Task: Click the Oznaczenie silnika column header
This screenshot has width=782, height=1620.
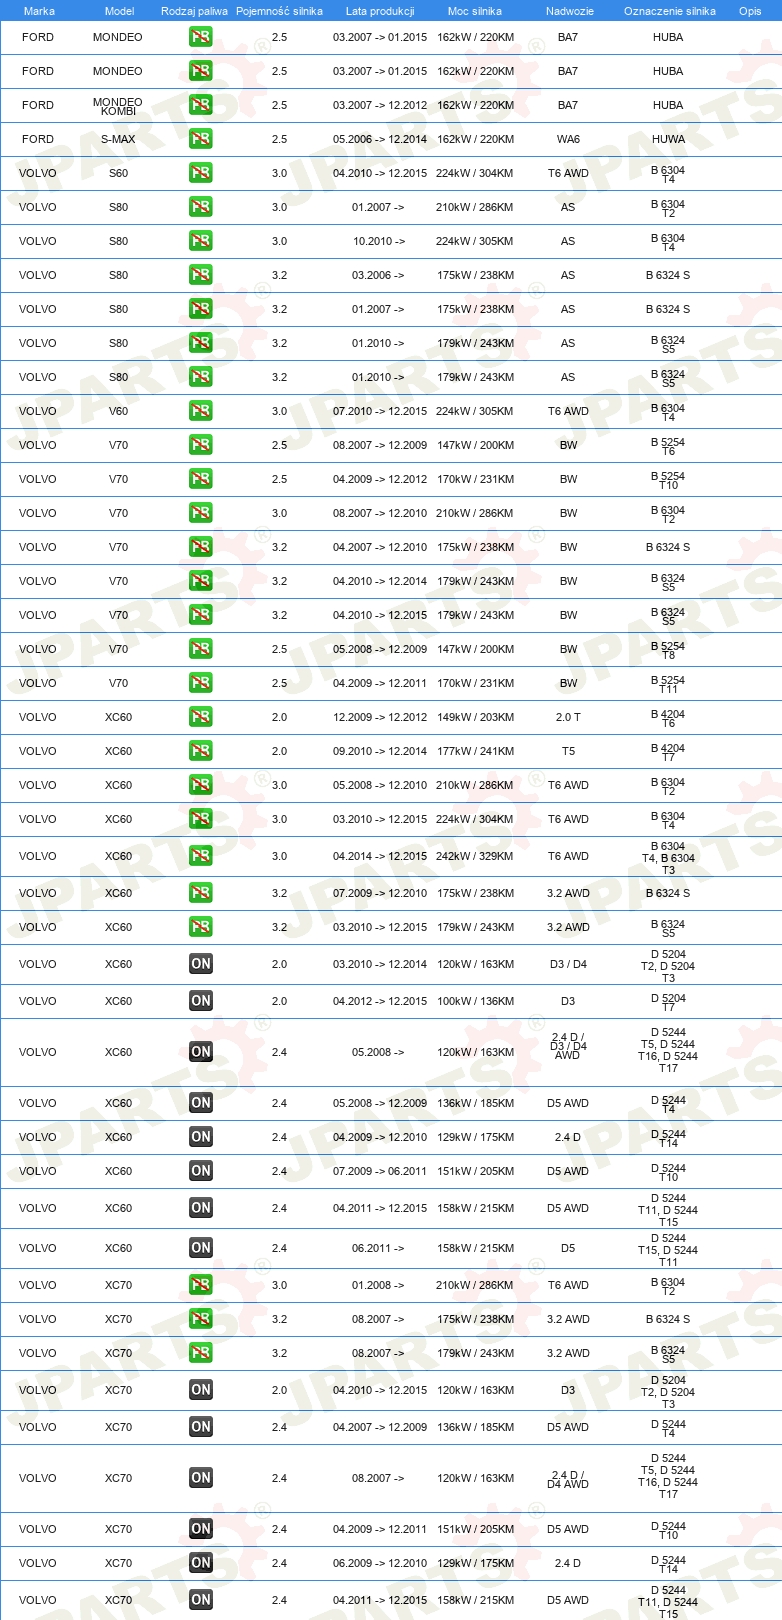Action: pos(669,11)
